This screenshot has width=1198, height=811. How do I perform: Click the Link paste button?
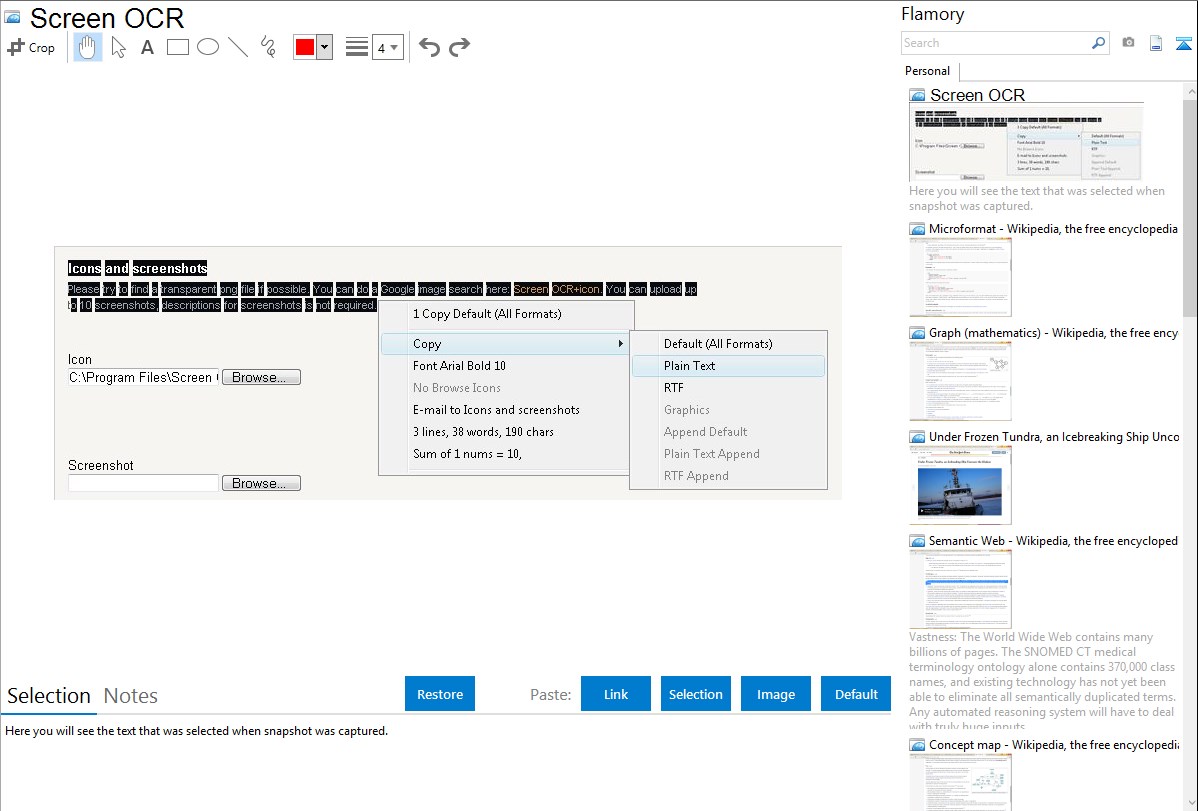click(616, 694)
